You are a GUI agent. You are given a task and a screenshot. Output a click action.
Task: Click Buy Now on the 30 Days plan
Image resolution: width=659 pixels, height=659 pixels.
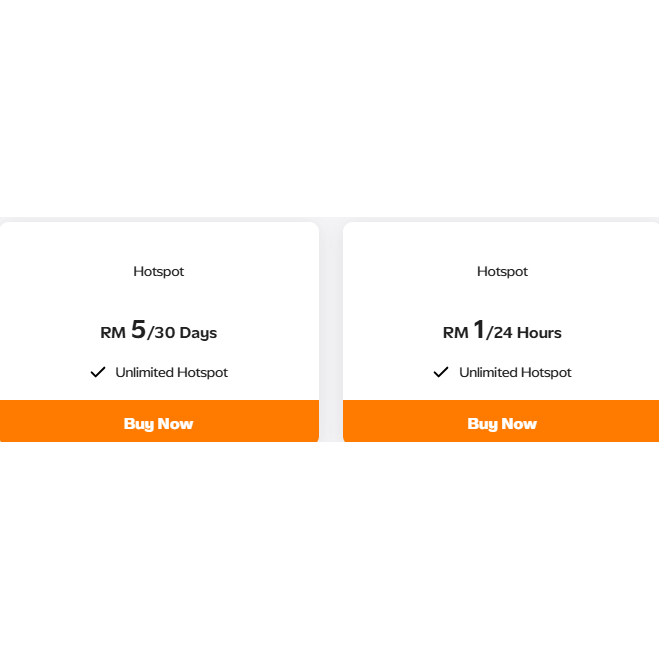pos(158,423)
